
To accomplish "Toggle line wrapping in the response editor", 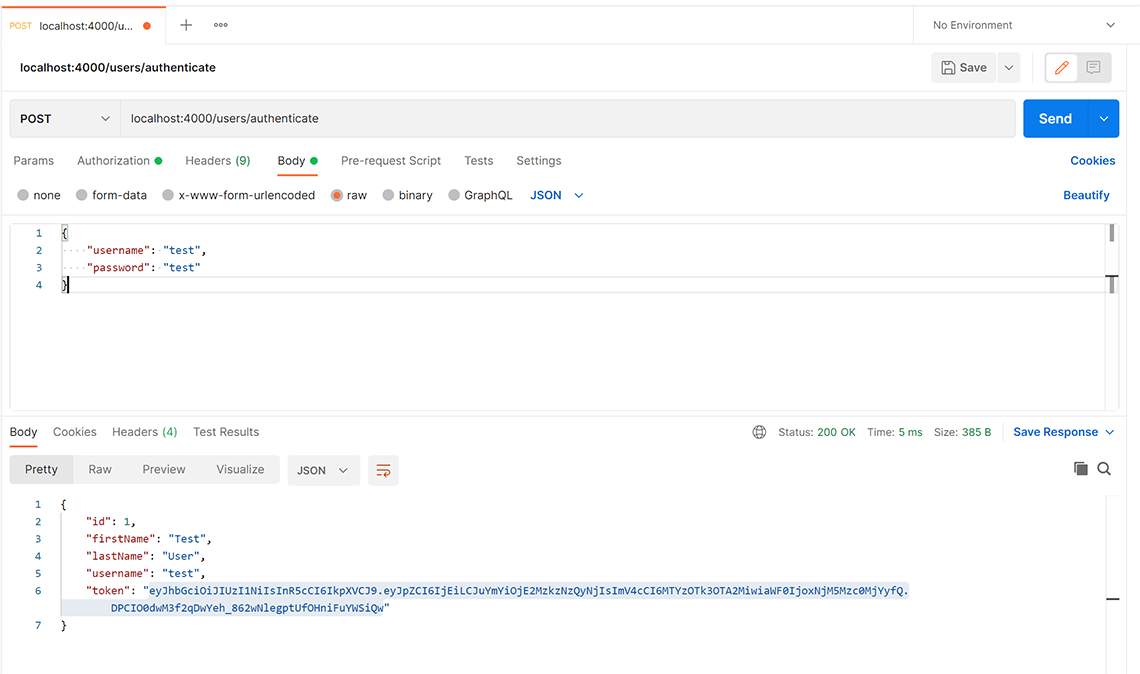I will point(383,468).
